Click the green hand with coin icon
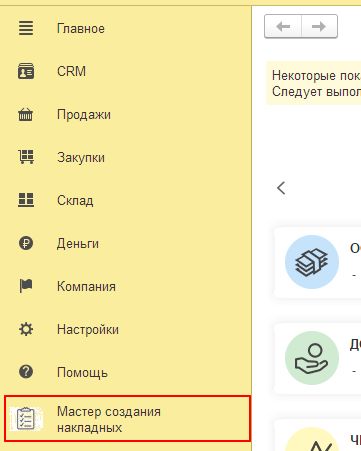 coord(312,358)
